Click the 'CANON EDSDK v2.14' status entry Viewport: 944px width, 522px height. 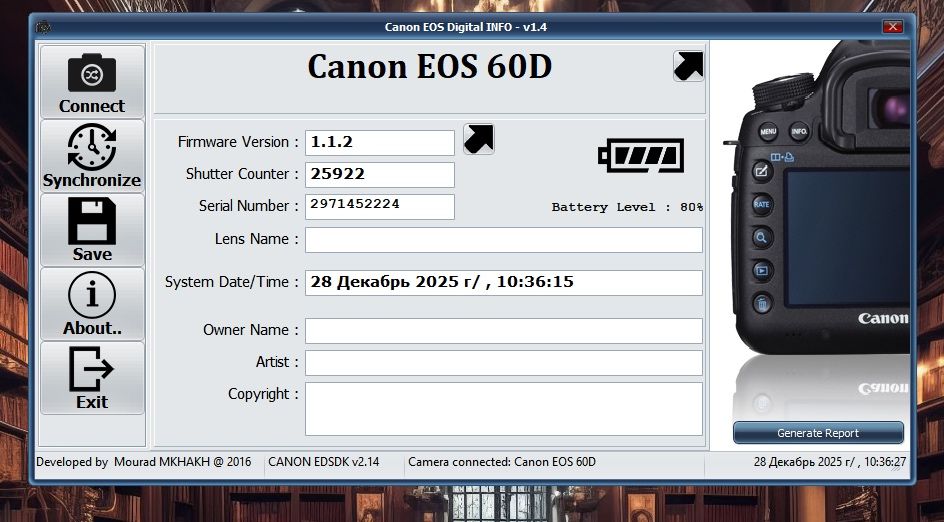(324, 462)
